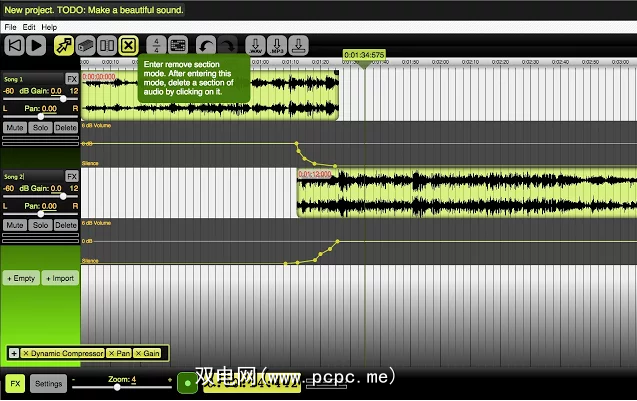Screen dimensions: 637x401
Task: Click the Song 1 volume envelope end point
Action: (335, 166)
